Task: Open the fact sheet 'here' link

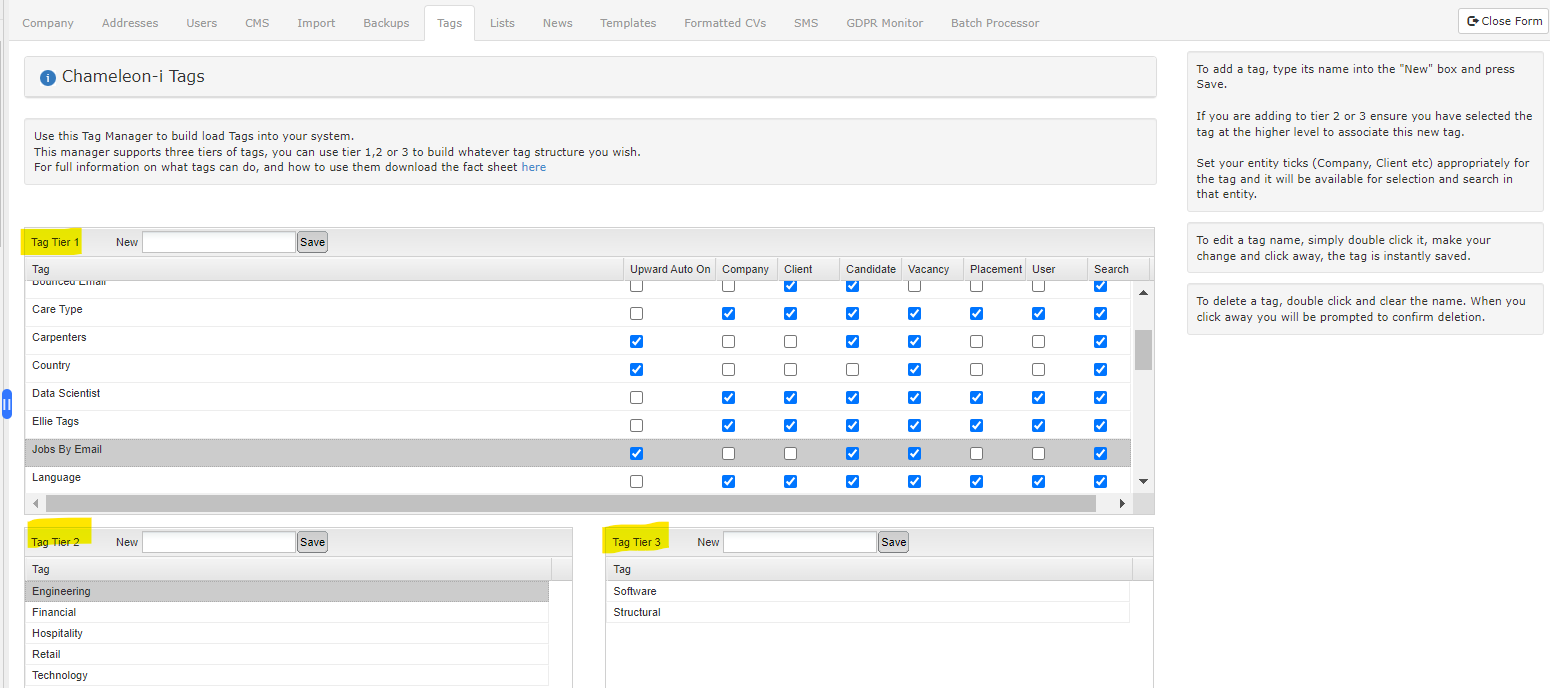Action: pyautogui.click(x=534, y=167)
